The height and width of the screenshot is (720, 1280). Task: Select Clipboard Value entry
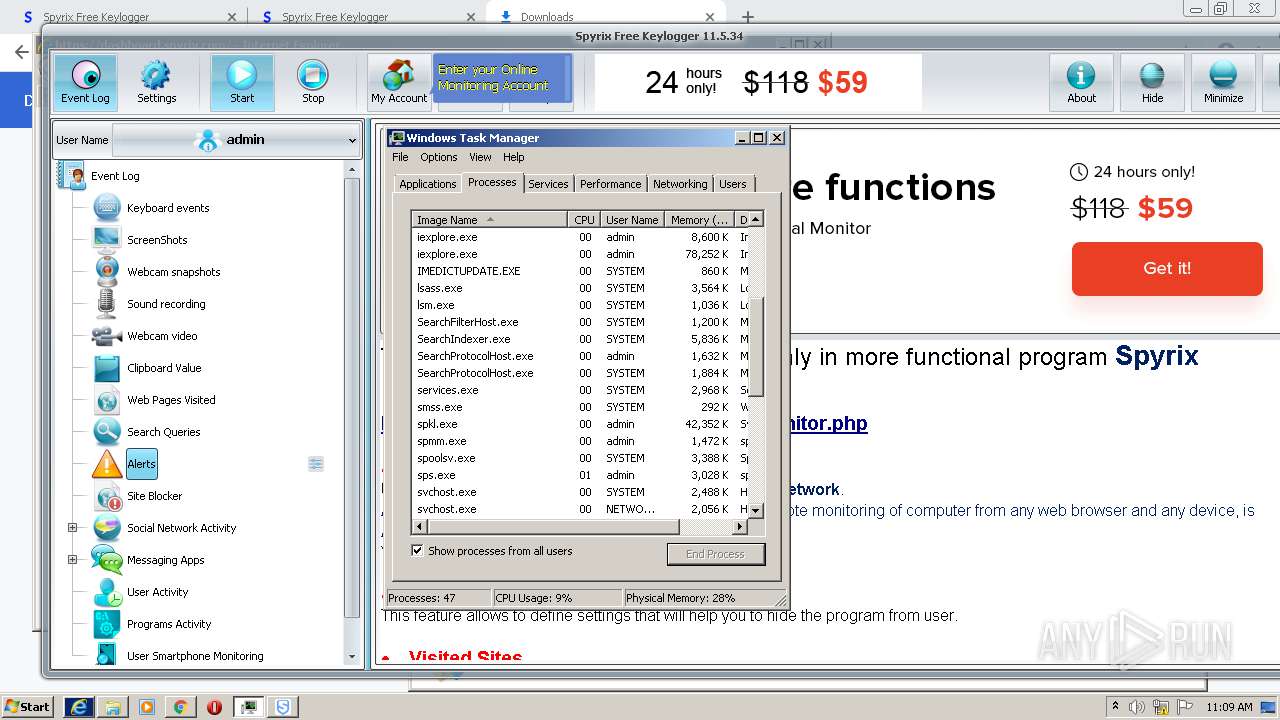pos(164,368)
